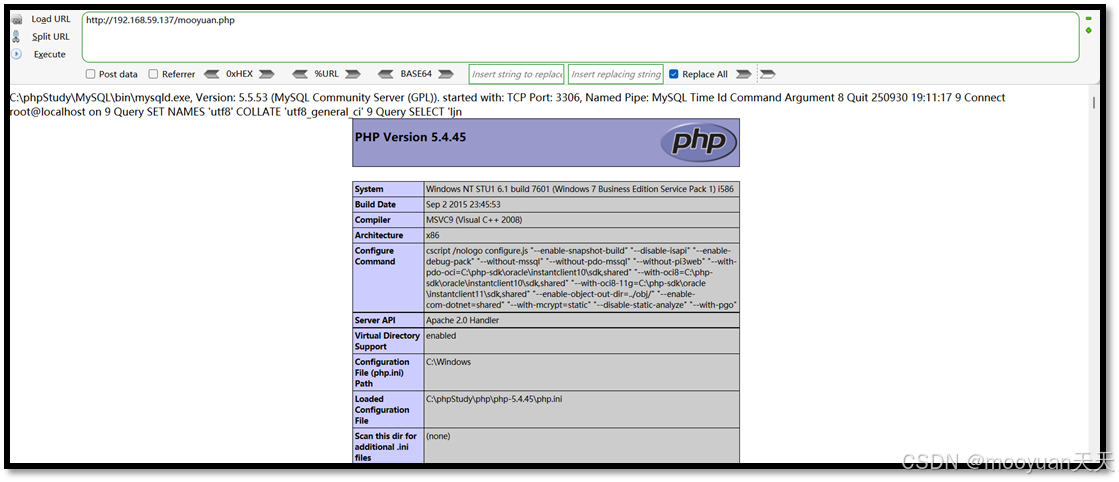The width and height of the screenshot is (1119, 482).
Task: Enable the Post data checkbox
Action: coord(91,74)
